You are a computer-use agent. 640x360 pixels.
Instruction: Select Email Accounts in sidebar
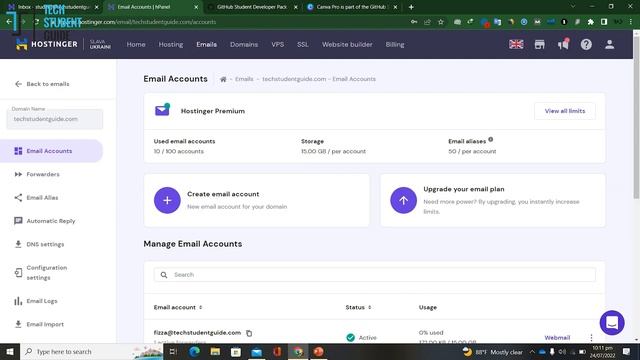51,151
